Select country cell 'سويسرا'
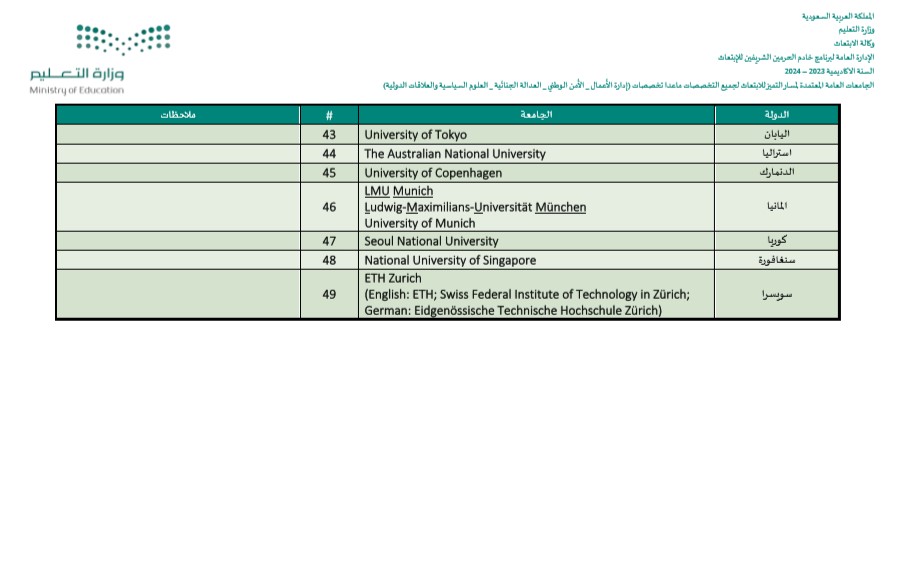This screenshot has height=566, width=904. point(777,294)
